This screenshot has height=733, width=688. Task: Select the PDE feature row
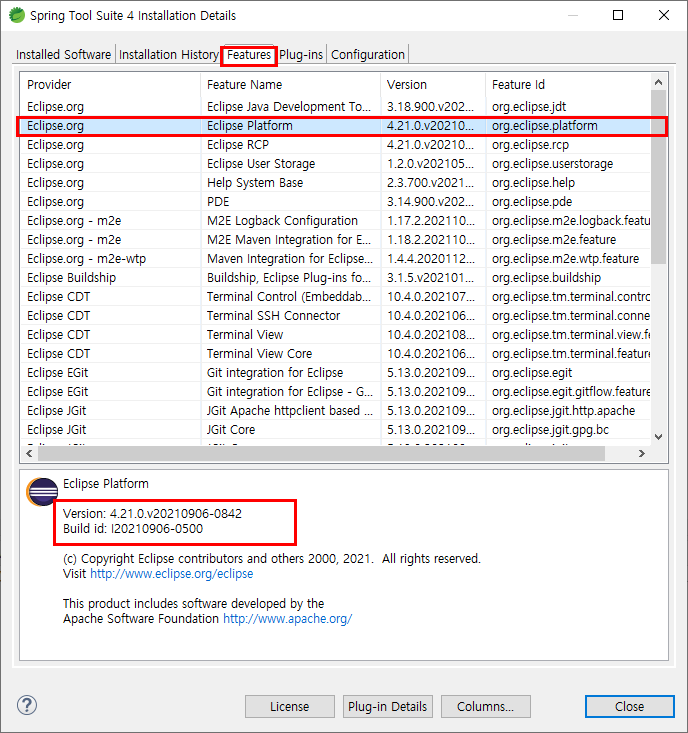335,202
